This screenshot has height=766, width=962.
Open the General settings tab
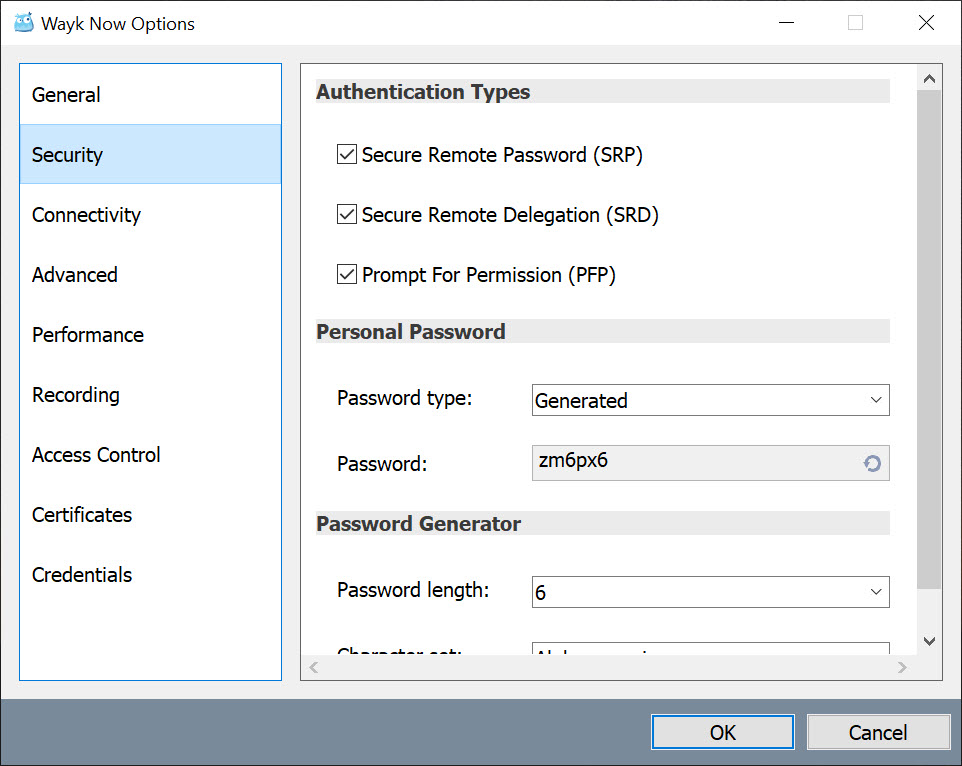[150, 94]
